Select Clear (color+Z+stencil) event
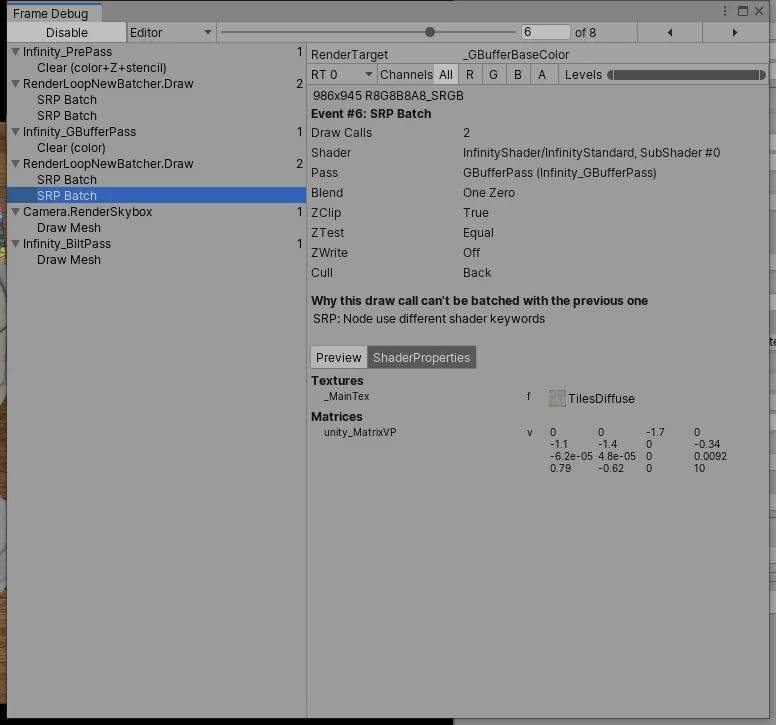This screenshot has width=776, height=725. (x=156, y=68)
